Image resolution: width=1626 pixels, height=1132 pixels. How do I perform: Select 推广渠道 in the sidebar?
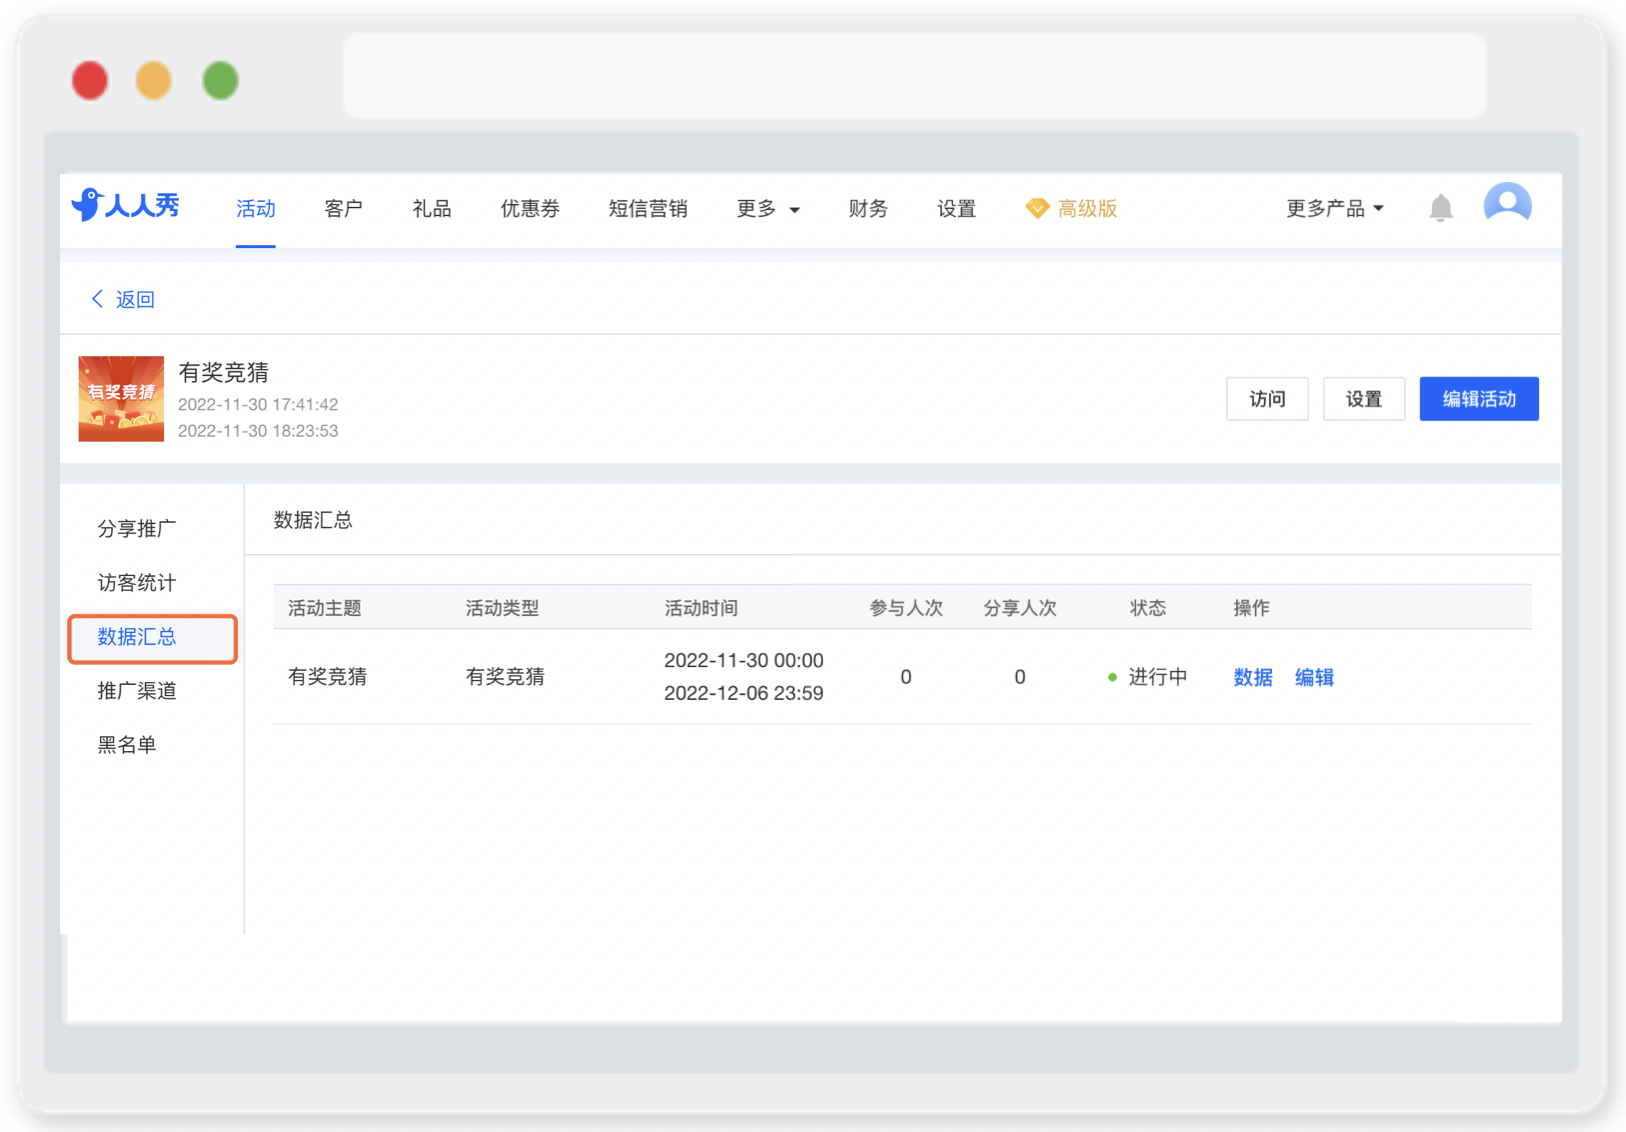[x=137, y=690]
